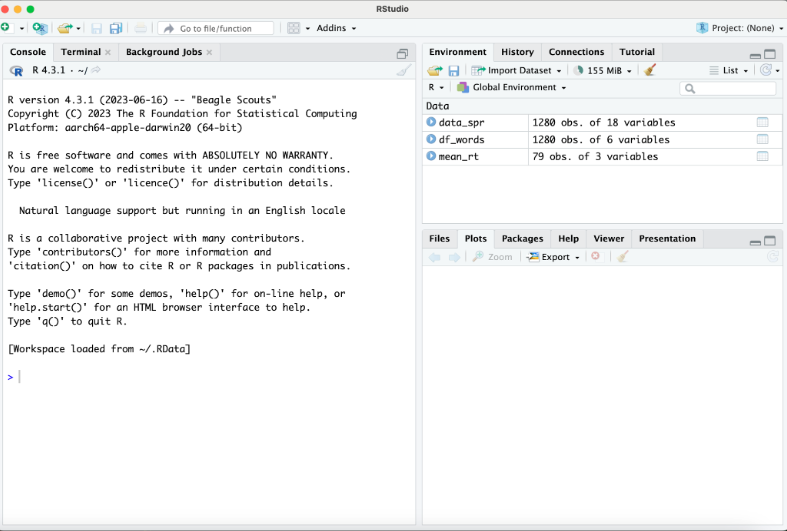The image size is (787, 531).
Task: Click the Save All documents icon
Action: (x=116, y=28)
